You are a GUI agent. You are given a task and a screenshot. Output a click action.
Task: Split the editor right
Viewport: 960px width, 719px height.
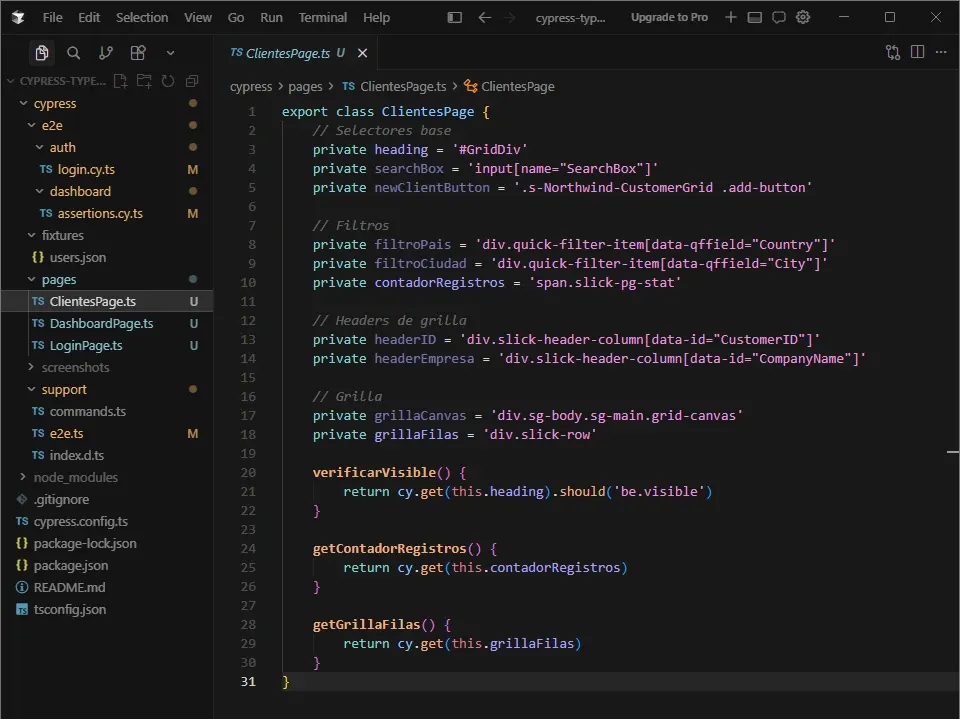pos(917,52)
